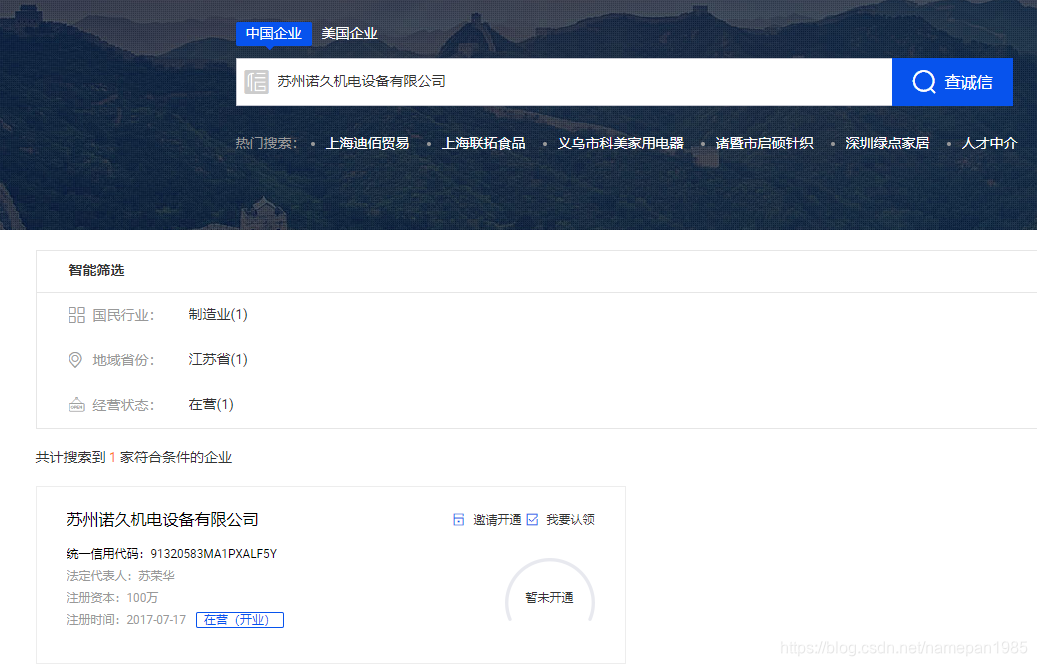Open the 深圳绿点家居 hot search
The width and height of the screenshot is (1037, 666).
pyautogui.click(x=886, y=143)
